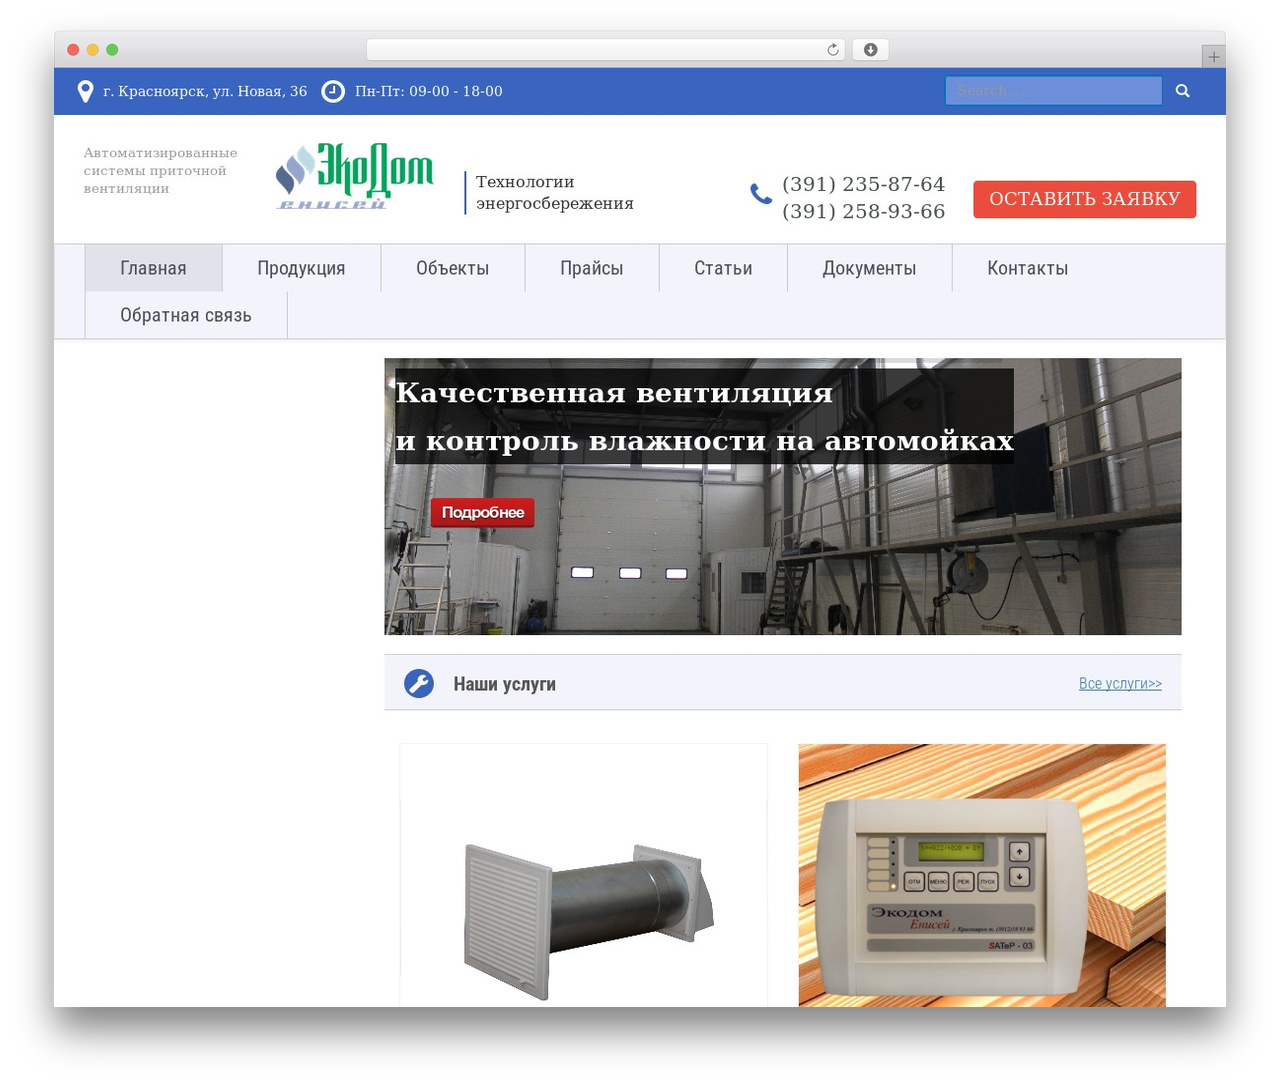Click the wrench icon next to Наши услуги
This screenshot has width=1280, height=1084.
pyautogui.click(x=419, y=684)
